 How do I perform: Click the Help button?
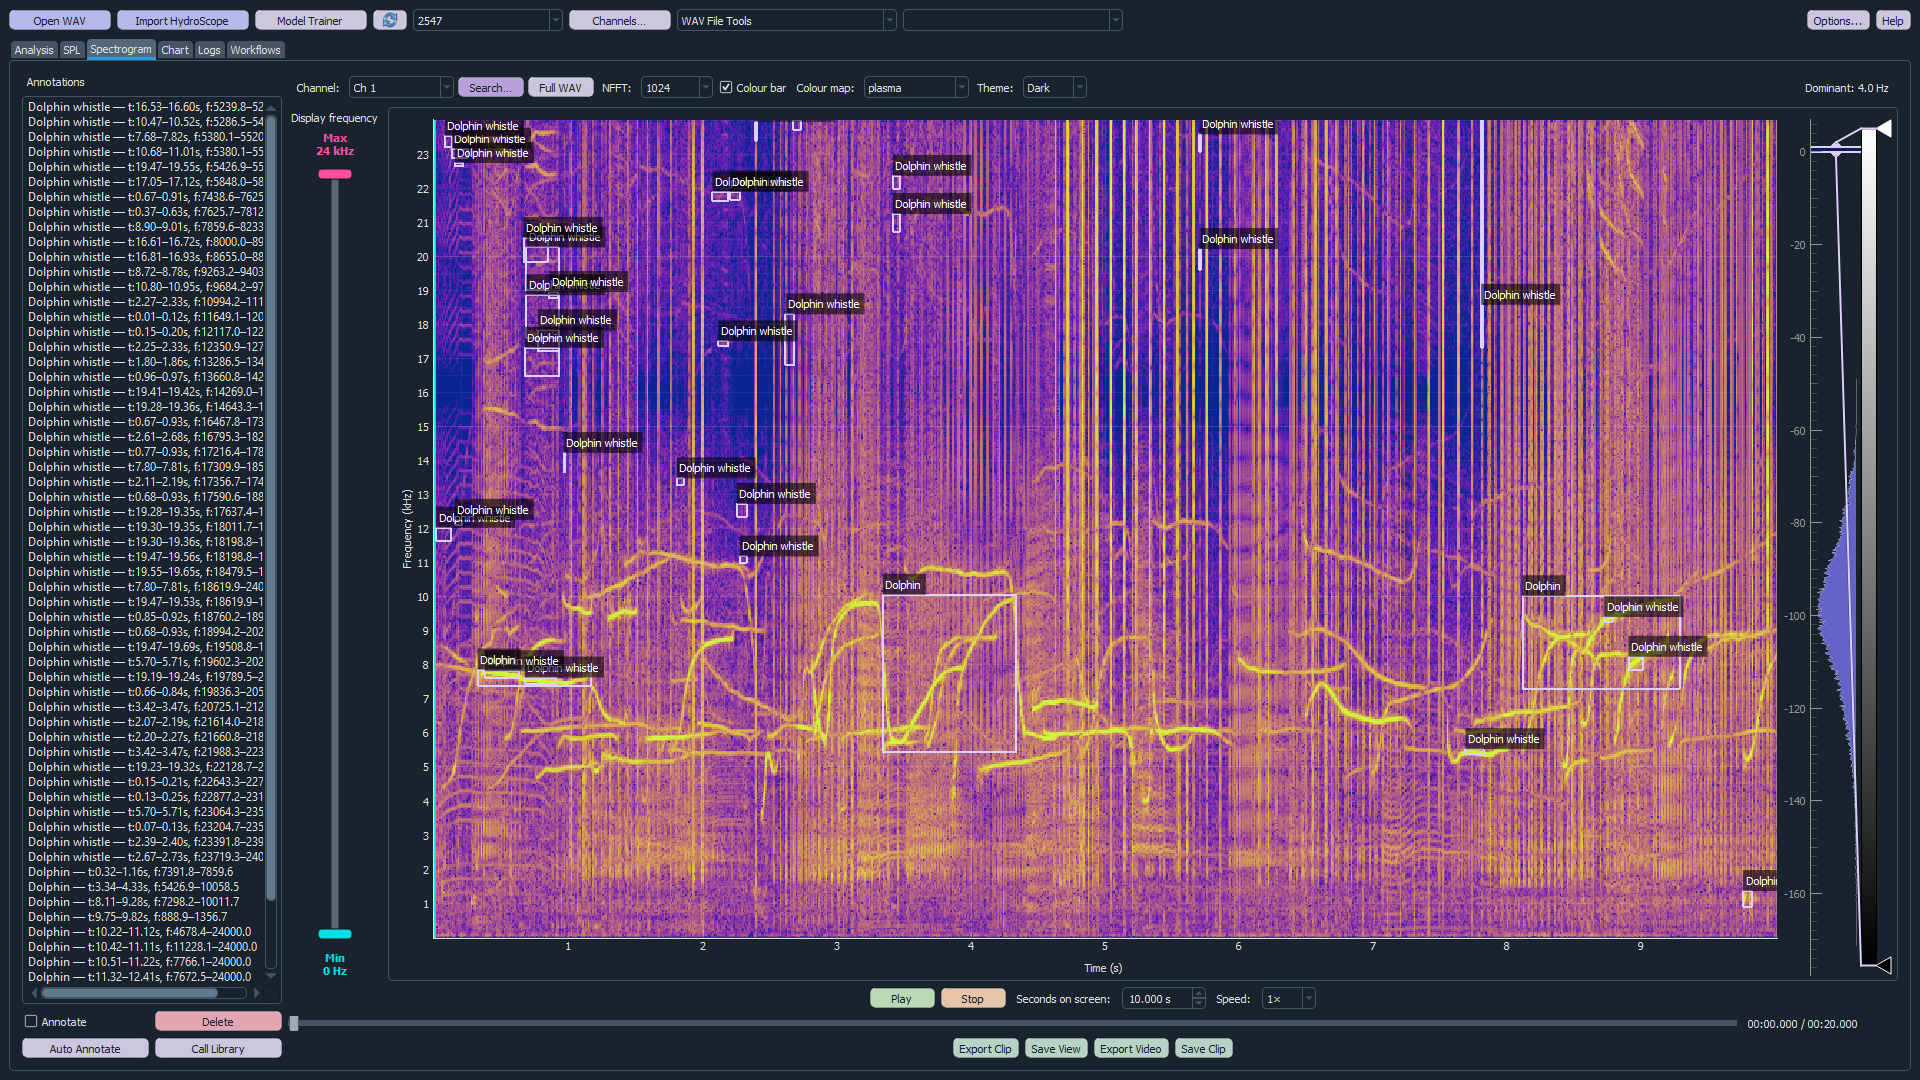pyautogui.click(x=1893, y=20)
